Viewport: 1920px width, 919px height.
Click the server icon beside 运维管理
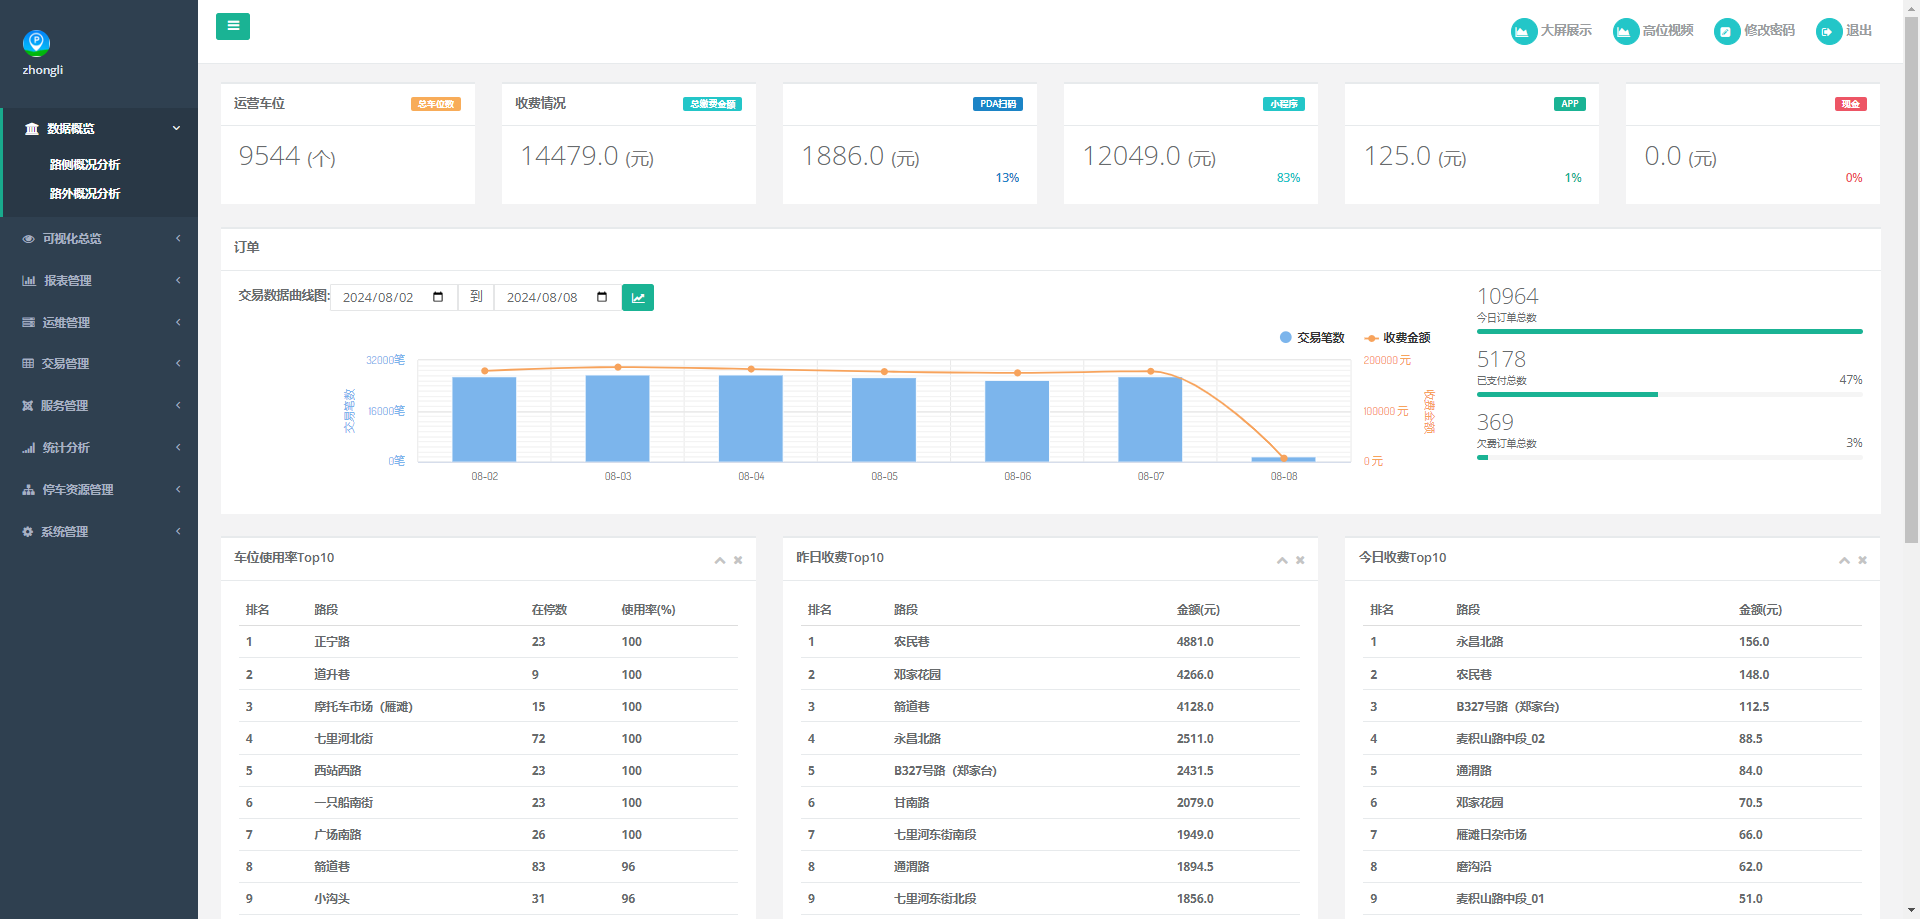pos(28,323)
